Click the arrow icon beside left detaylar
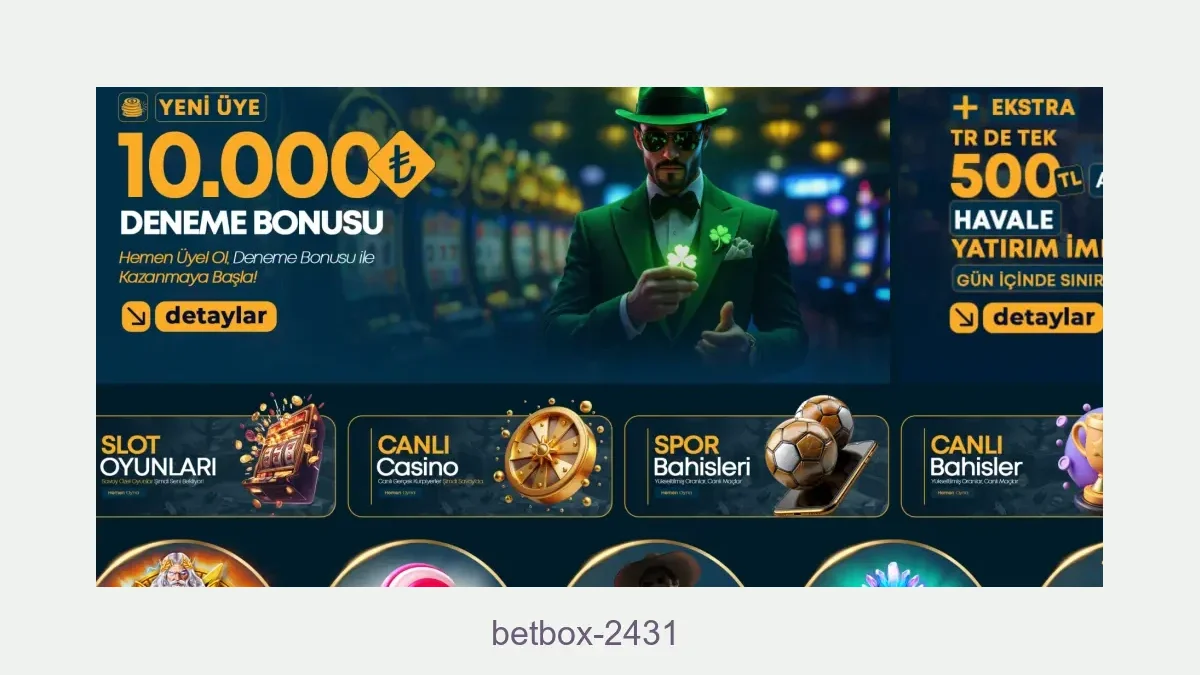 point(135,317)
